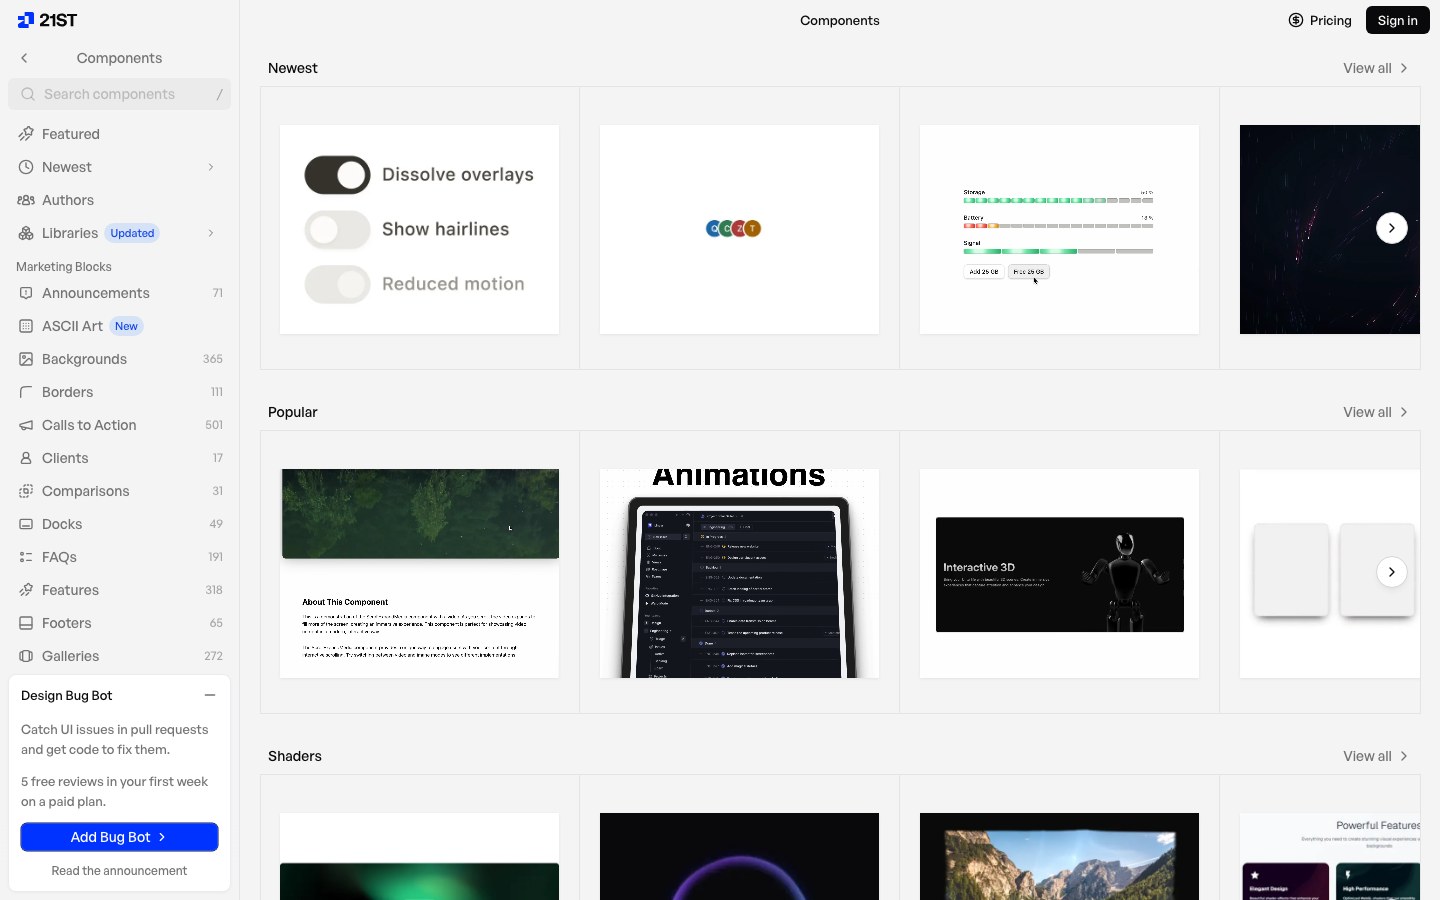Open the Read the announcement link
Viewport: 1440px width, 900px height.
[119, 871]
